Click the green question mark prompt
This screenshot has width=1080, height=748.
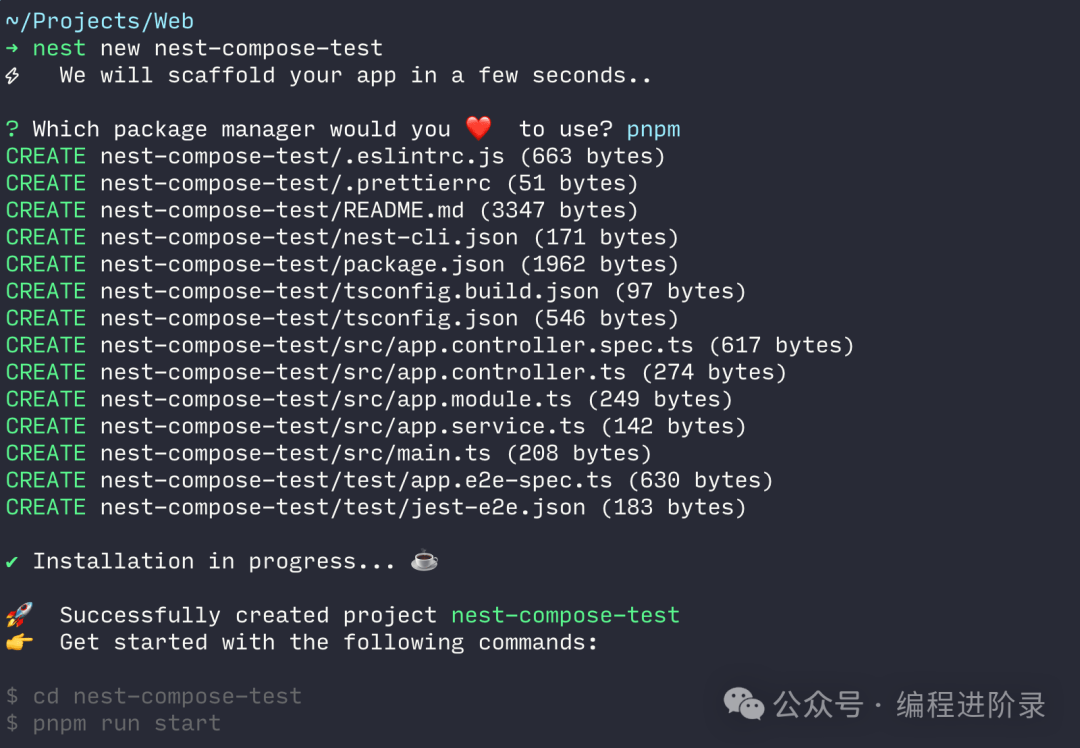pyautogui.click(x=12, y=129)
